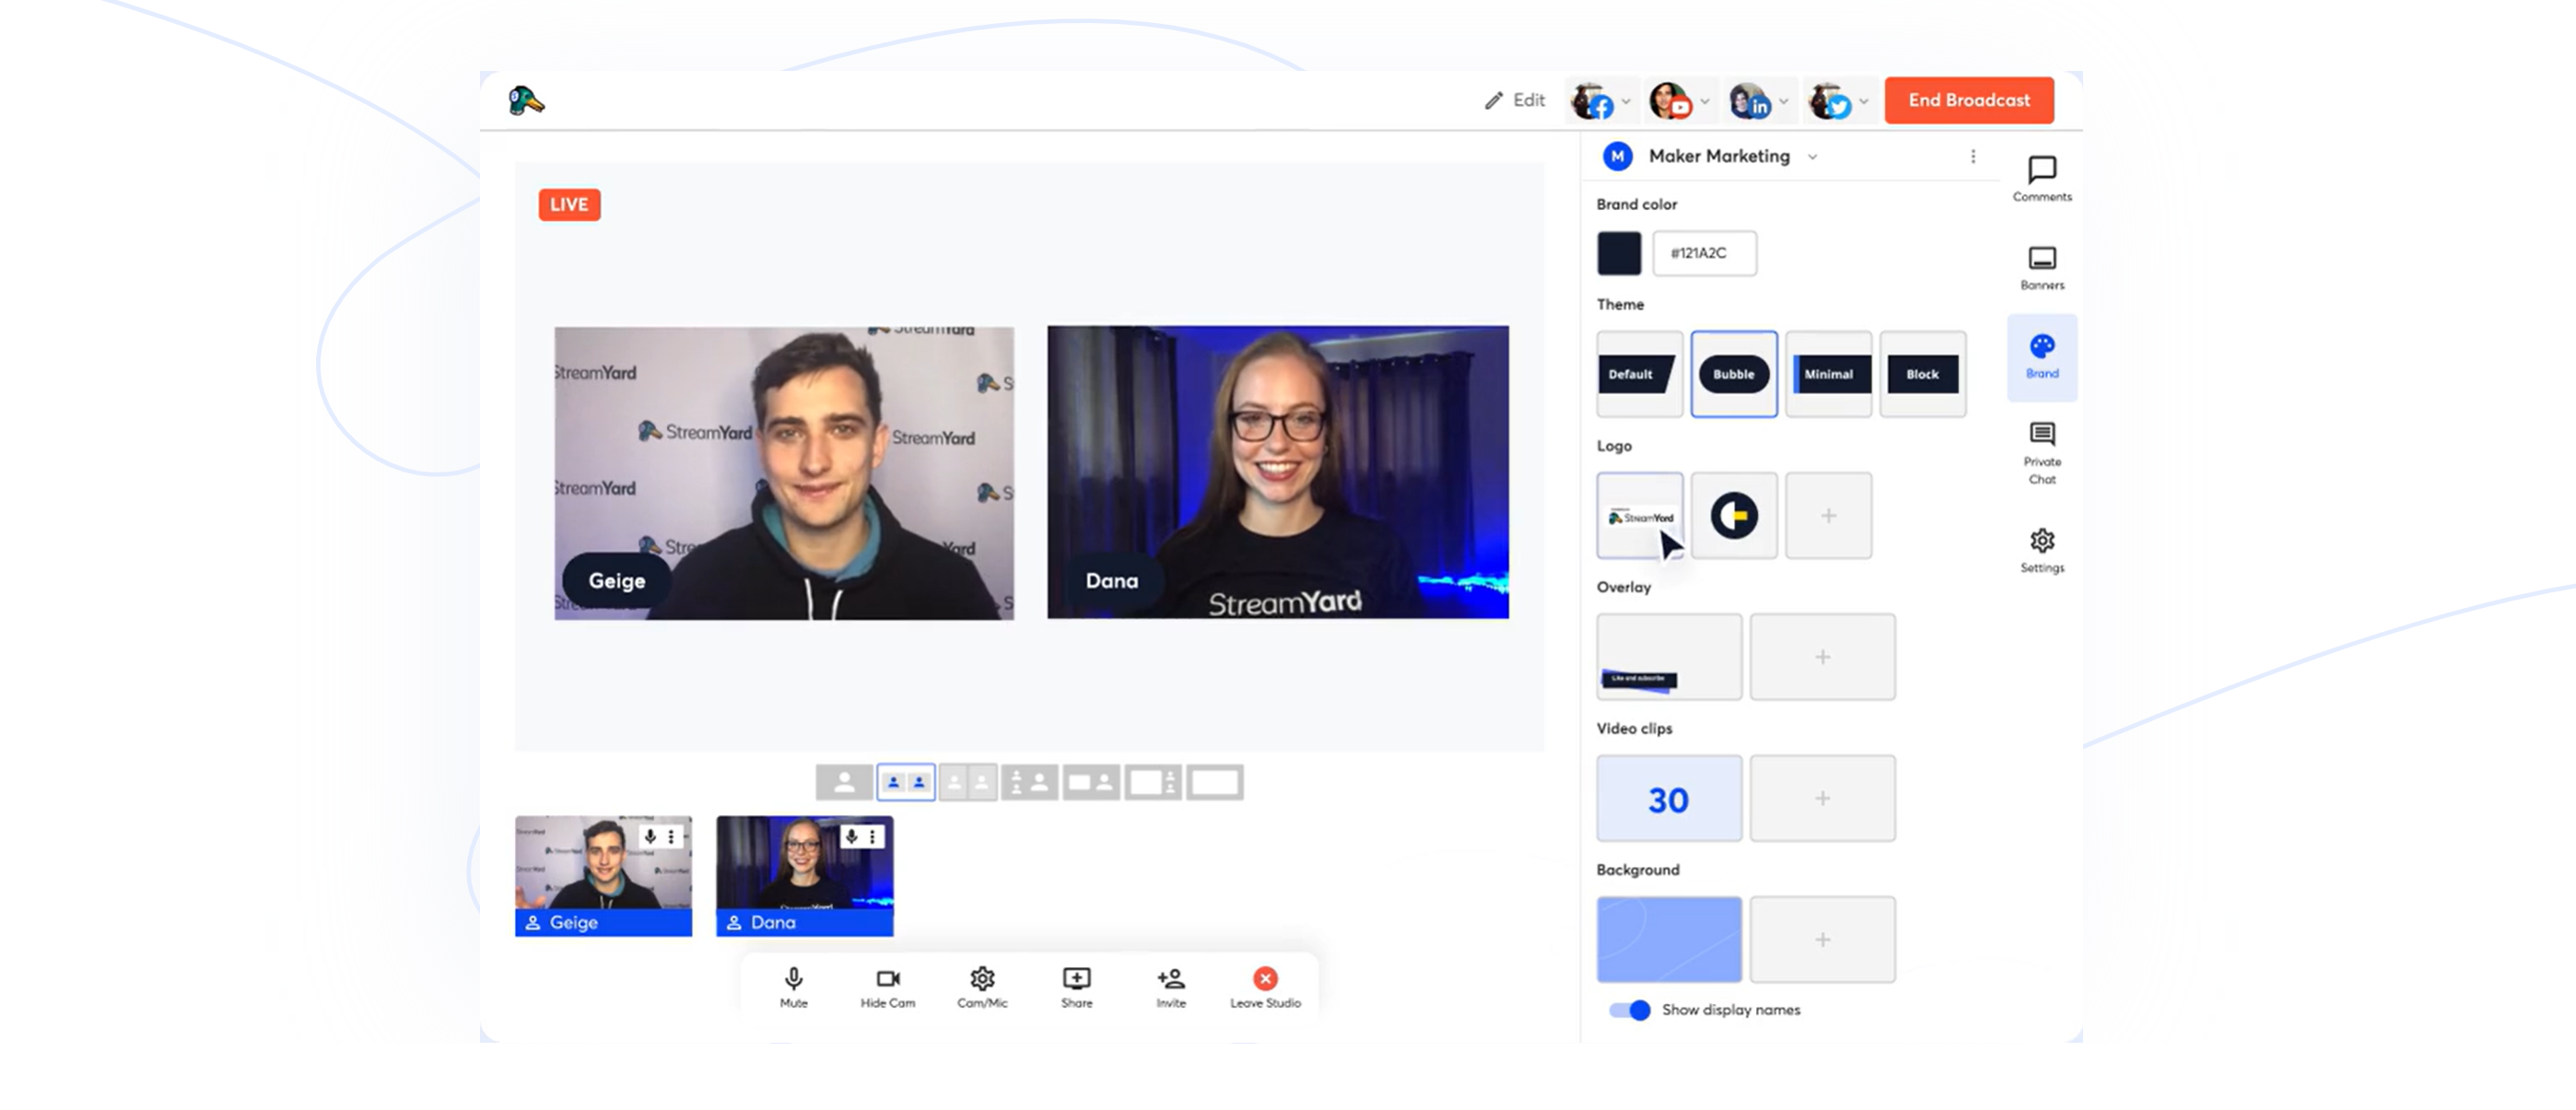This screenshot has width=2576, height=1110.
Task: Select the Minimal theme option
Action: tap(1828, 374)
